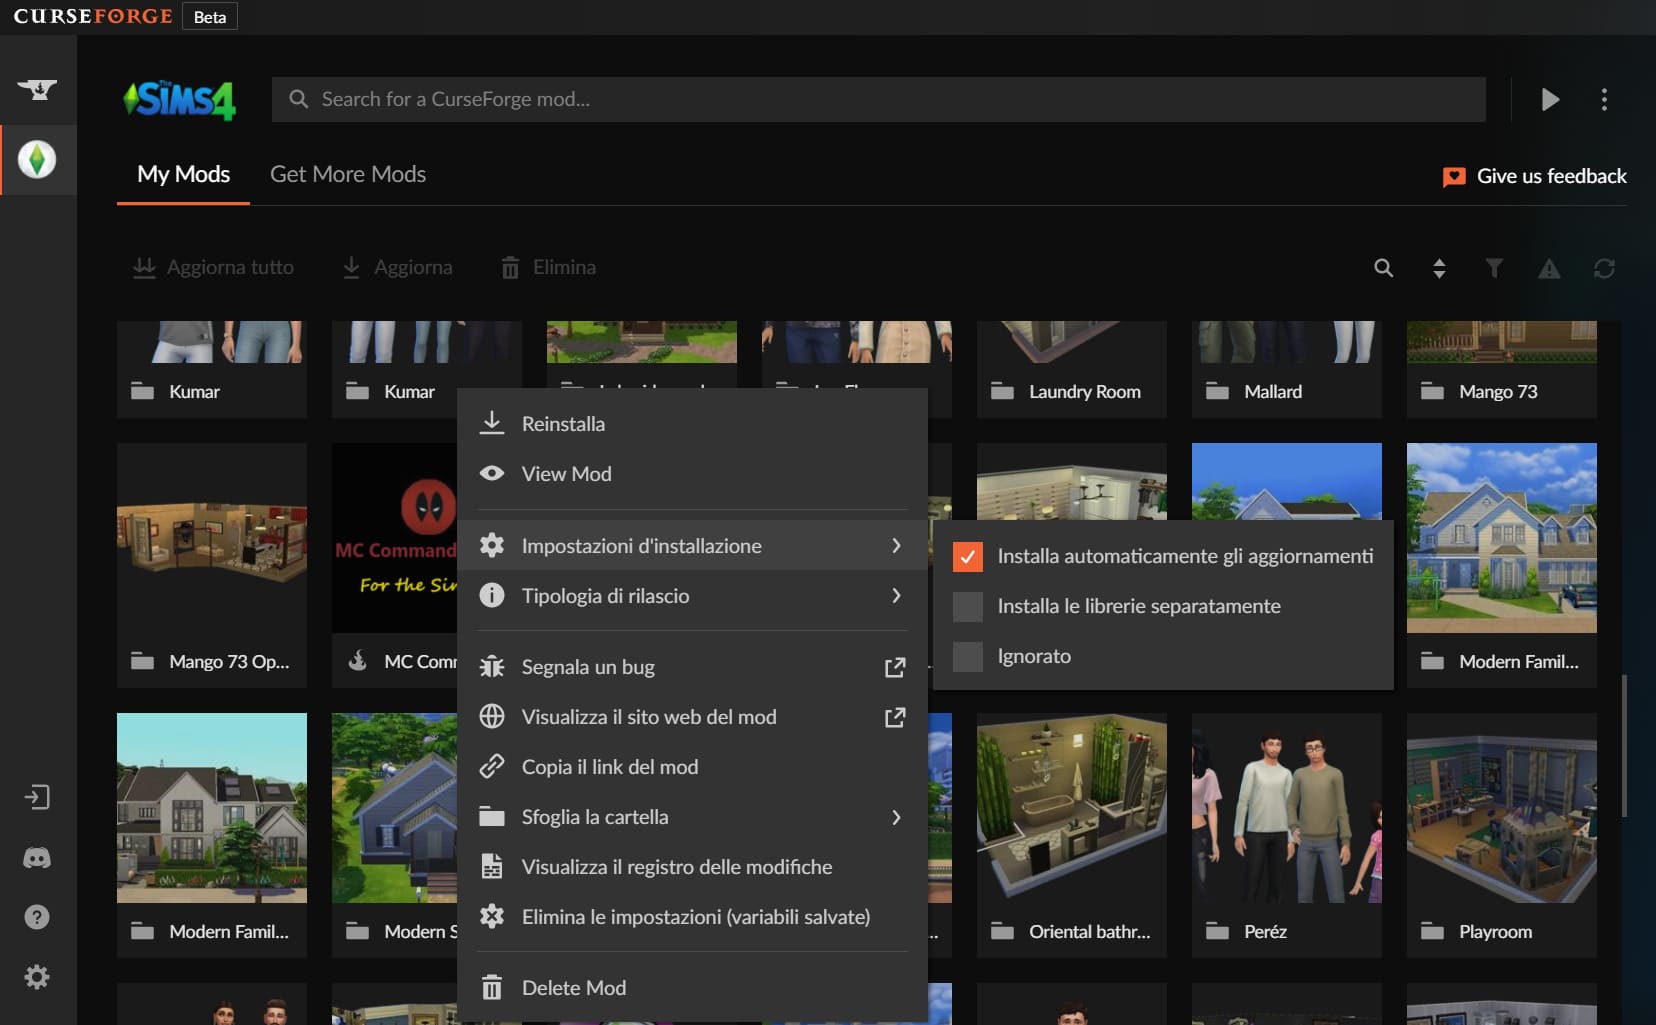Switch to Get More Mods tab

(348, 174)
